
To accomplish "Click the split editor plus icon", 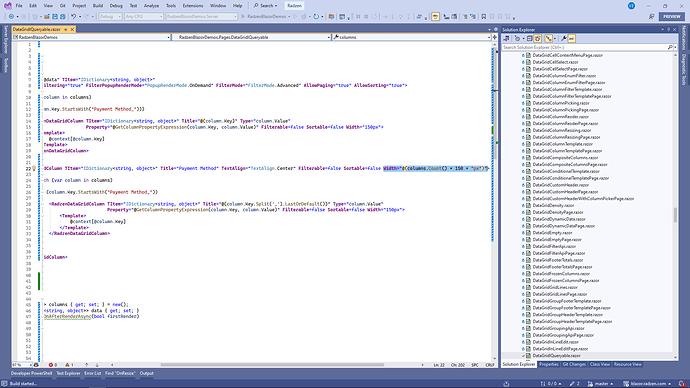I will coord(495,37).
